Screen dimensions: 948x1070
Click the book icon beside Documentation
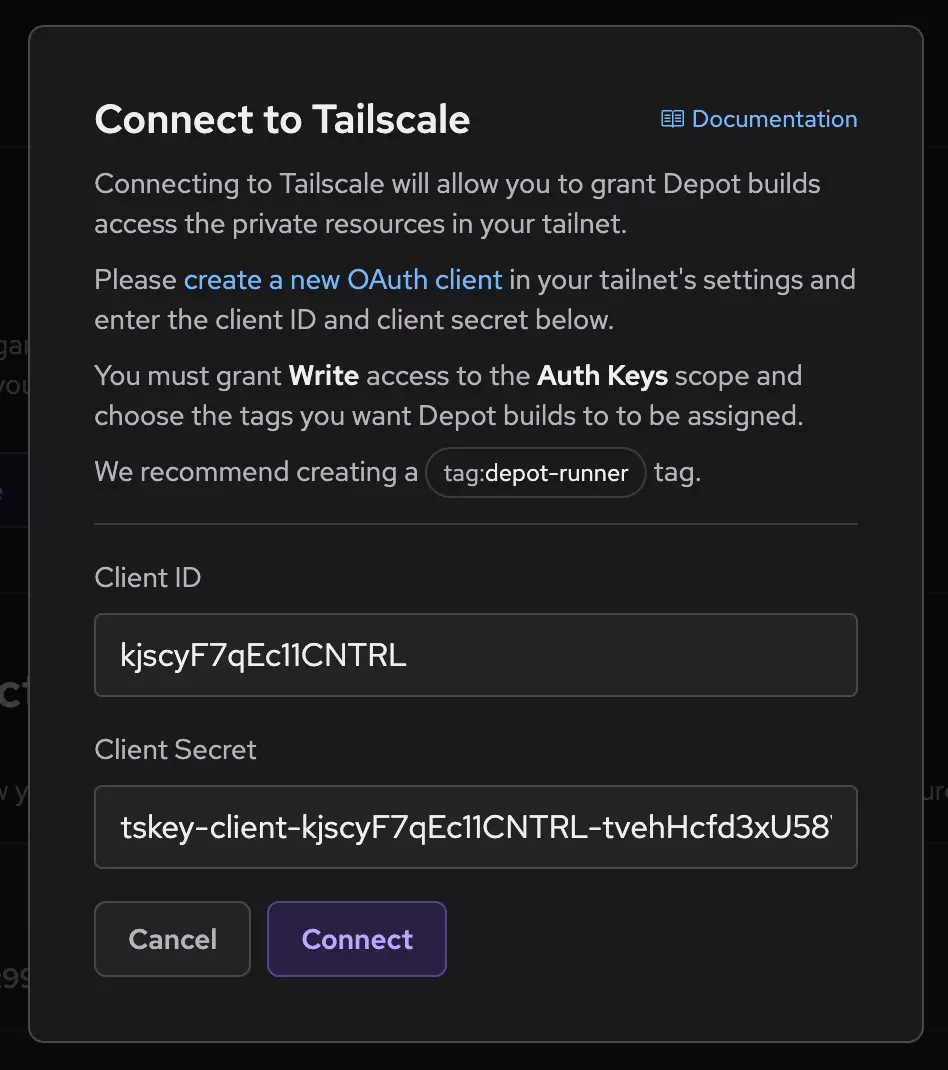pos(672,119)
